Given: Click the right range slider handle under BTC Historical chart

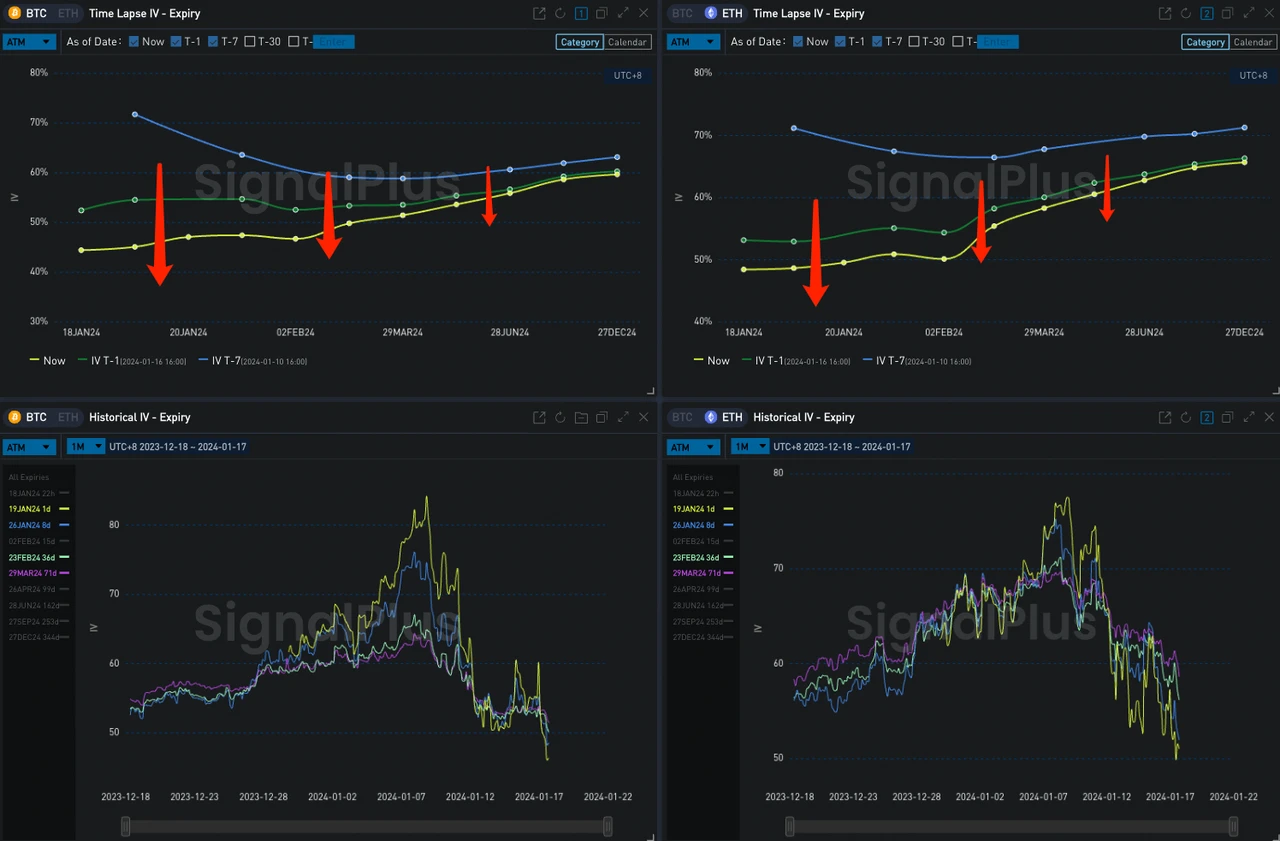Looking at the screenshot, I should click(x=608, y=826).
